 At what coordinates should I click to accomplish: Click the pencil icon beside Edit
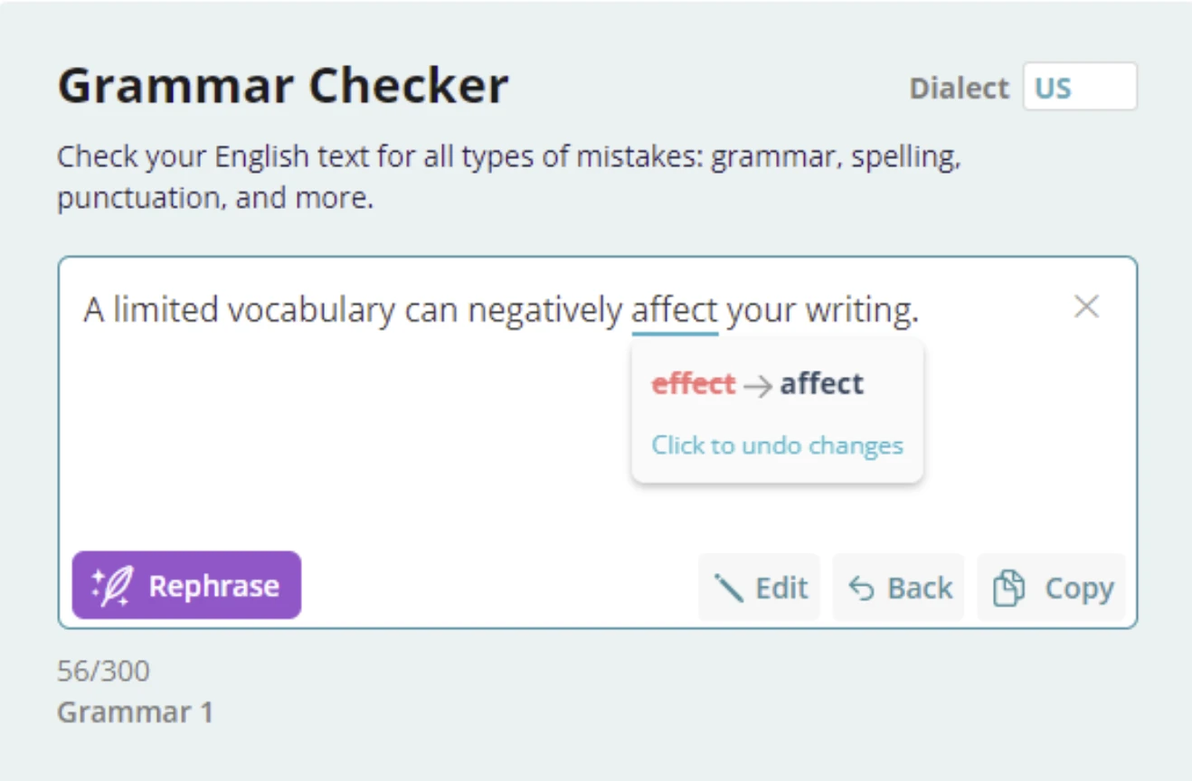pos(728,588)
